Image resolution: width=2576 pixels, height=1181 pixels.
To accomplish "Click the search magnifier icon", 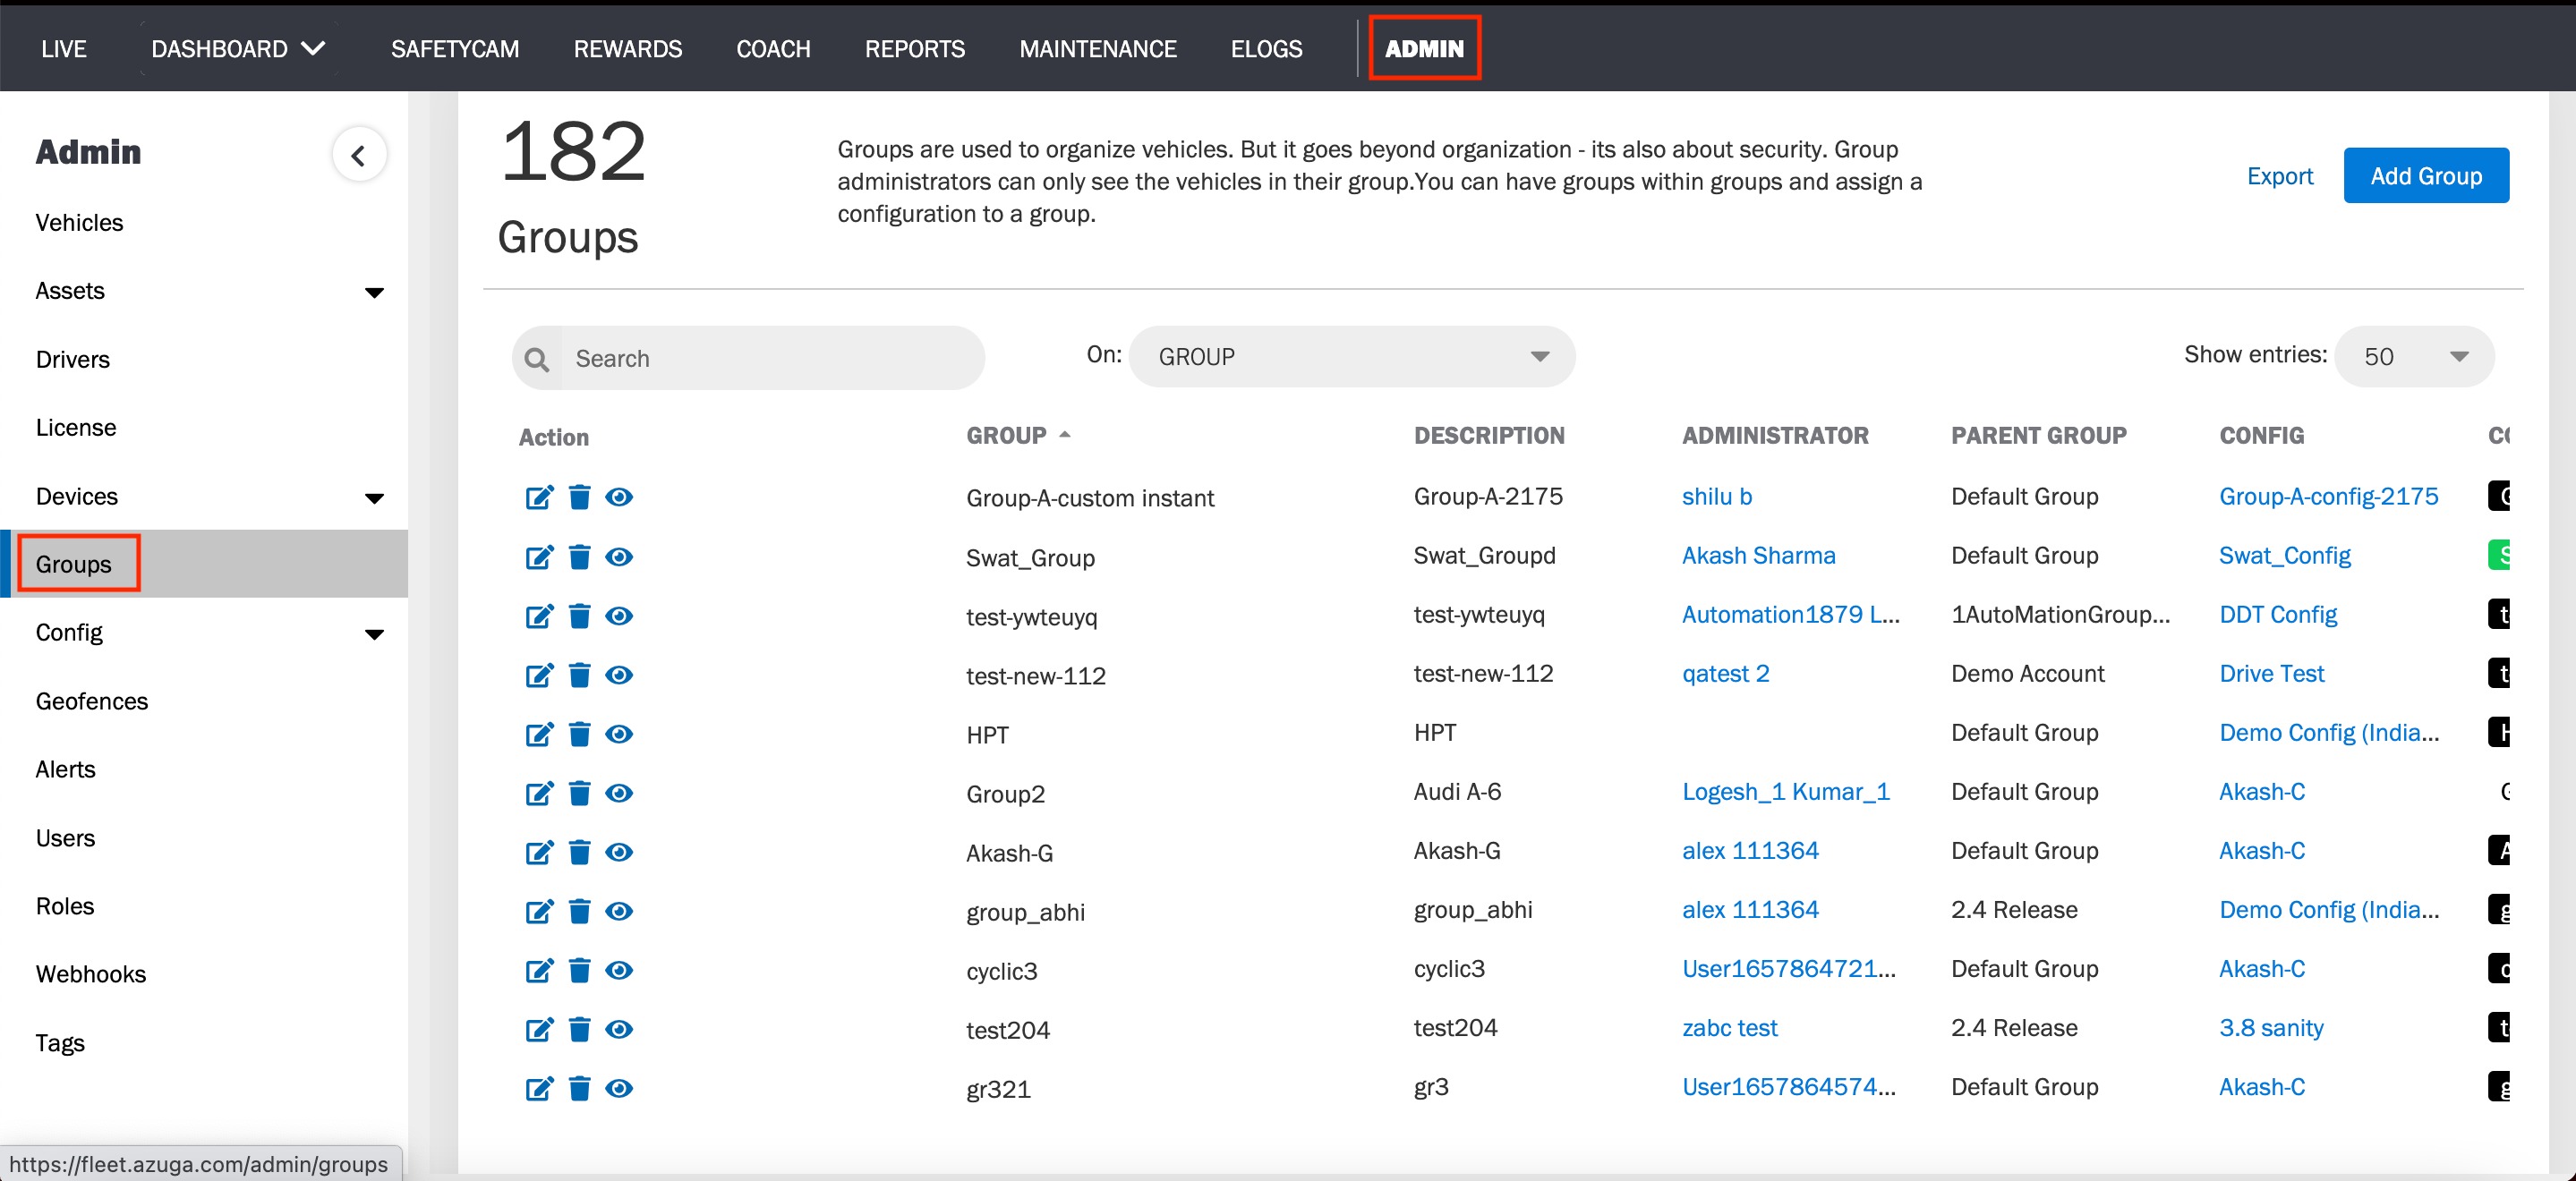I will click(537, 358).
